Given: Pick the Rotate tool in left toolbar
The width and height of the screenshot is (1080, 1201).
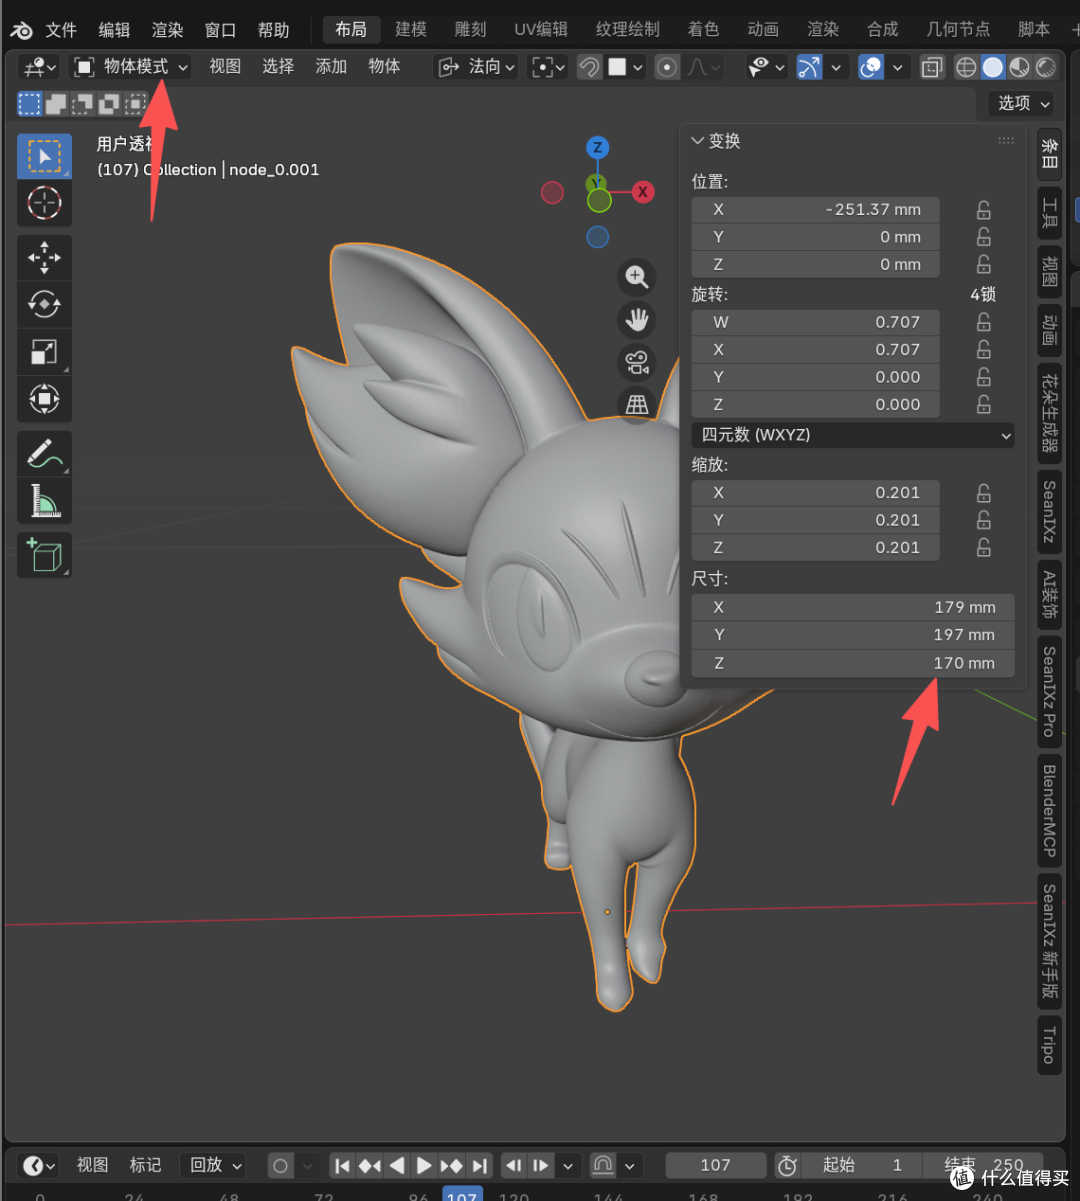Looking at the screenshot, I should [44, 304].
